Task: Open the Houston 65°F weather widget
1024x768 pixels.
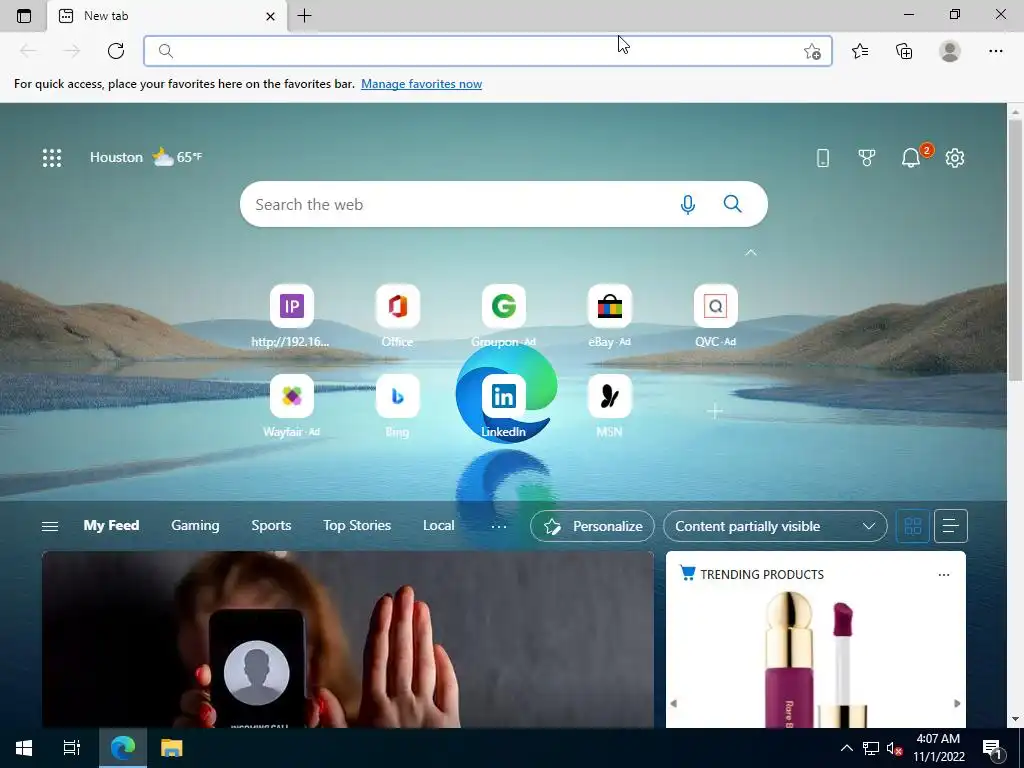Action: click(x=146, y=157)
